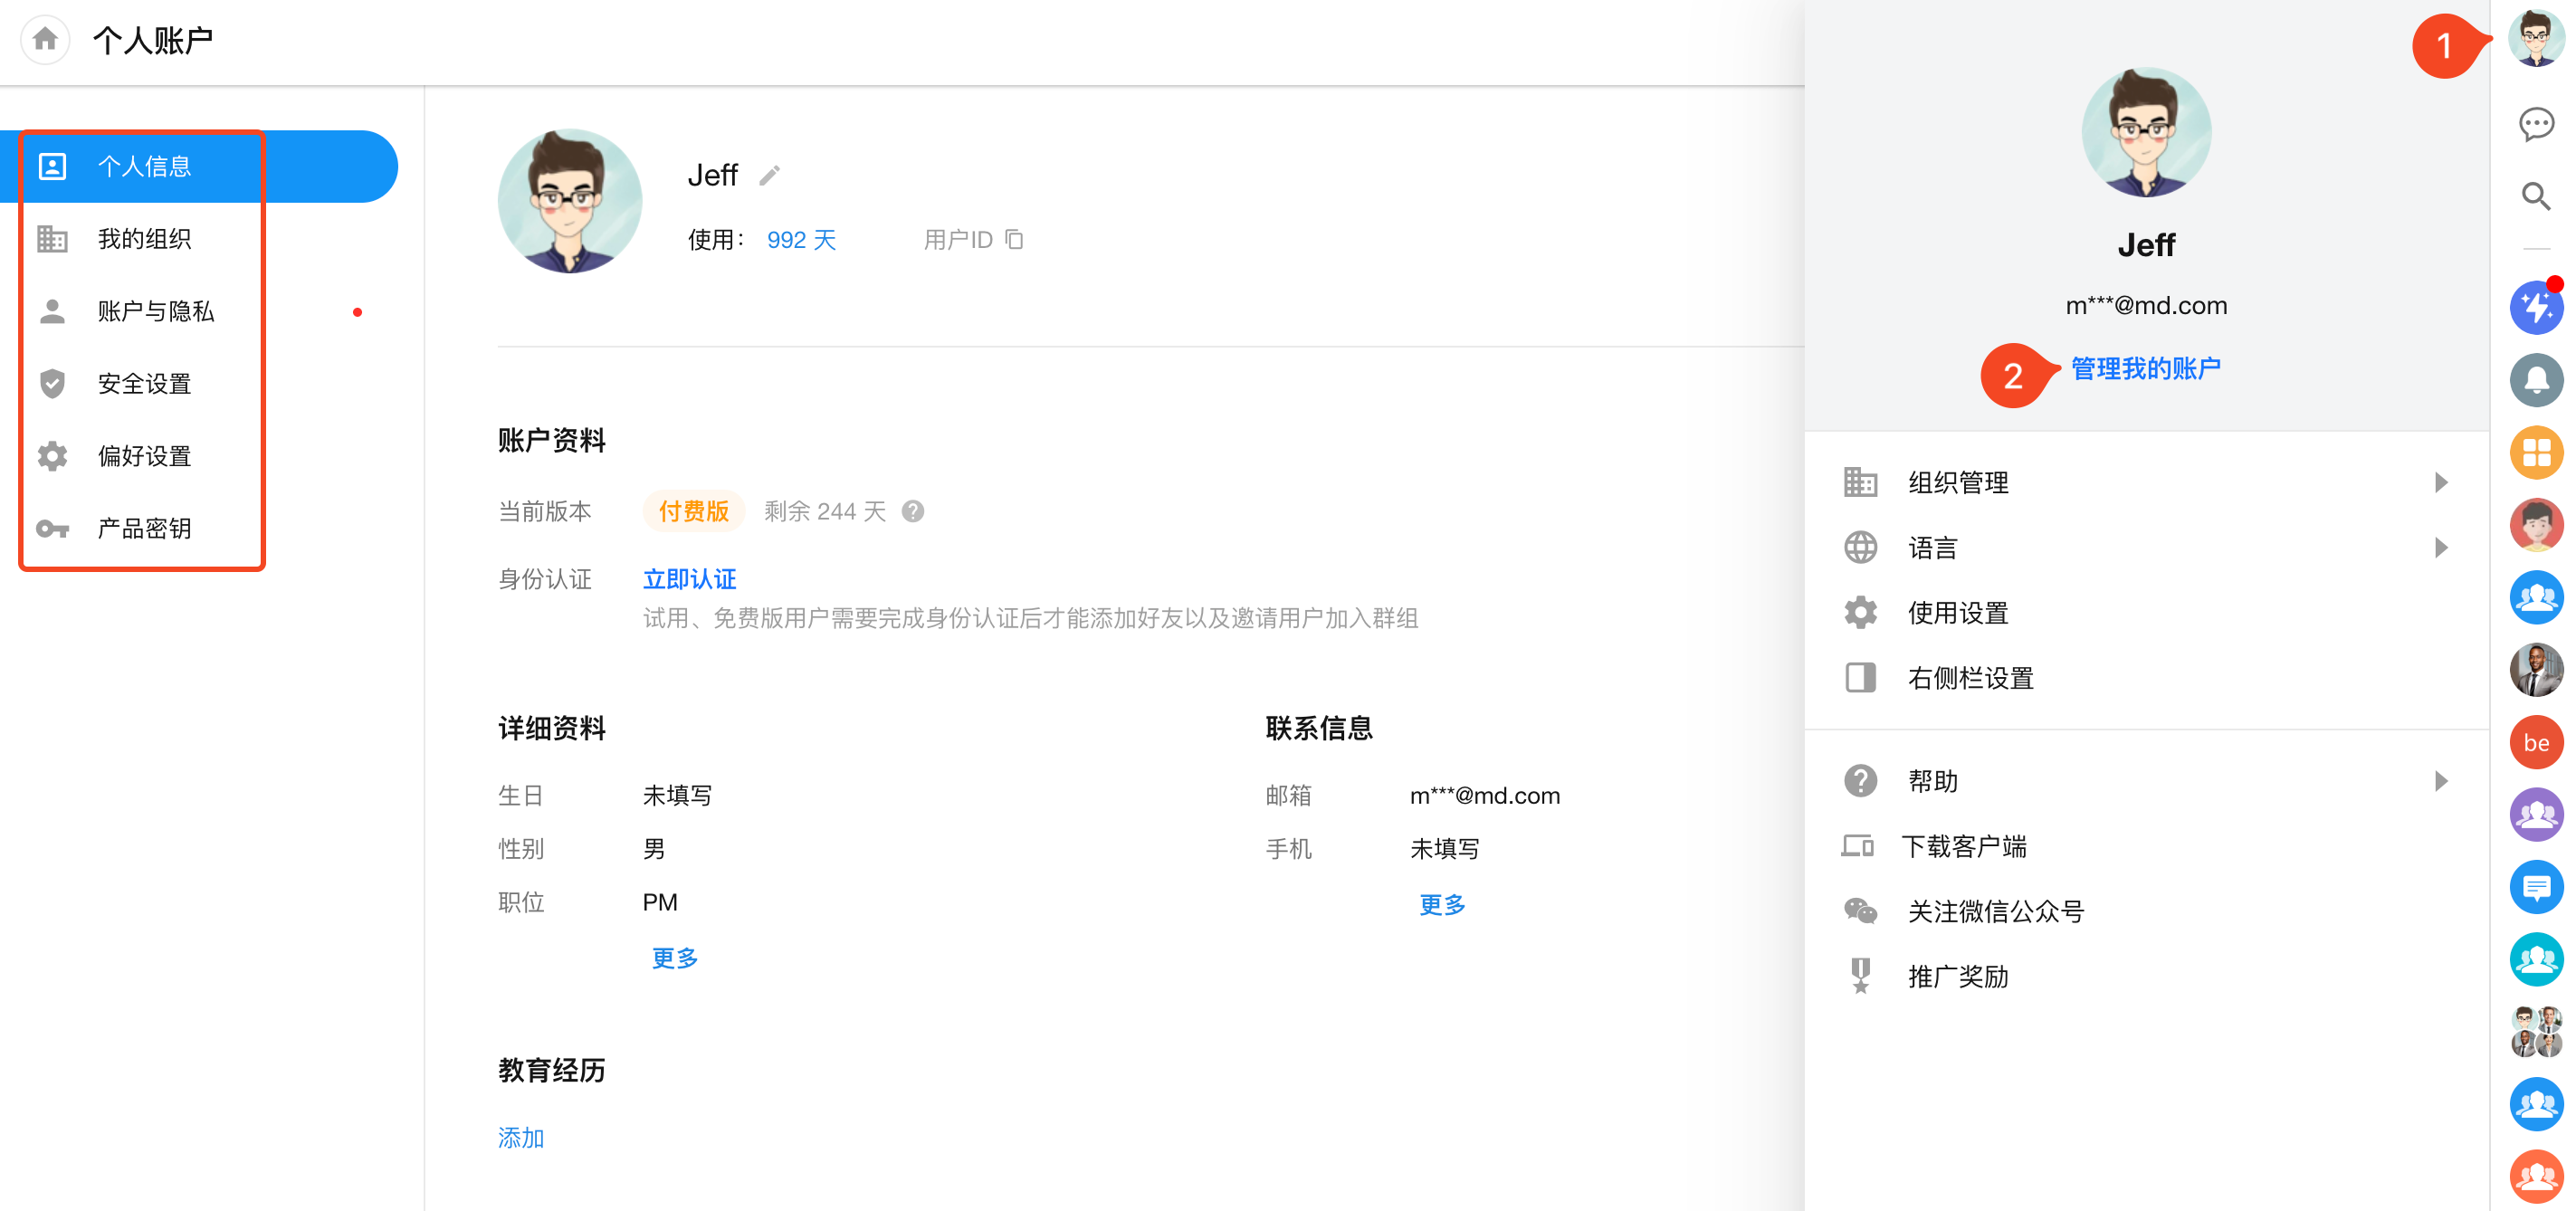Click help question mark beside remaining days
The width and height of the screenshot is (2576, 1211).
(912, 511)
